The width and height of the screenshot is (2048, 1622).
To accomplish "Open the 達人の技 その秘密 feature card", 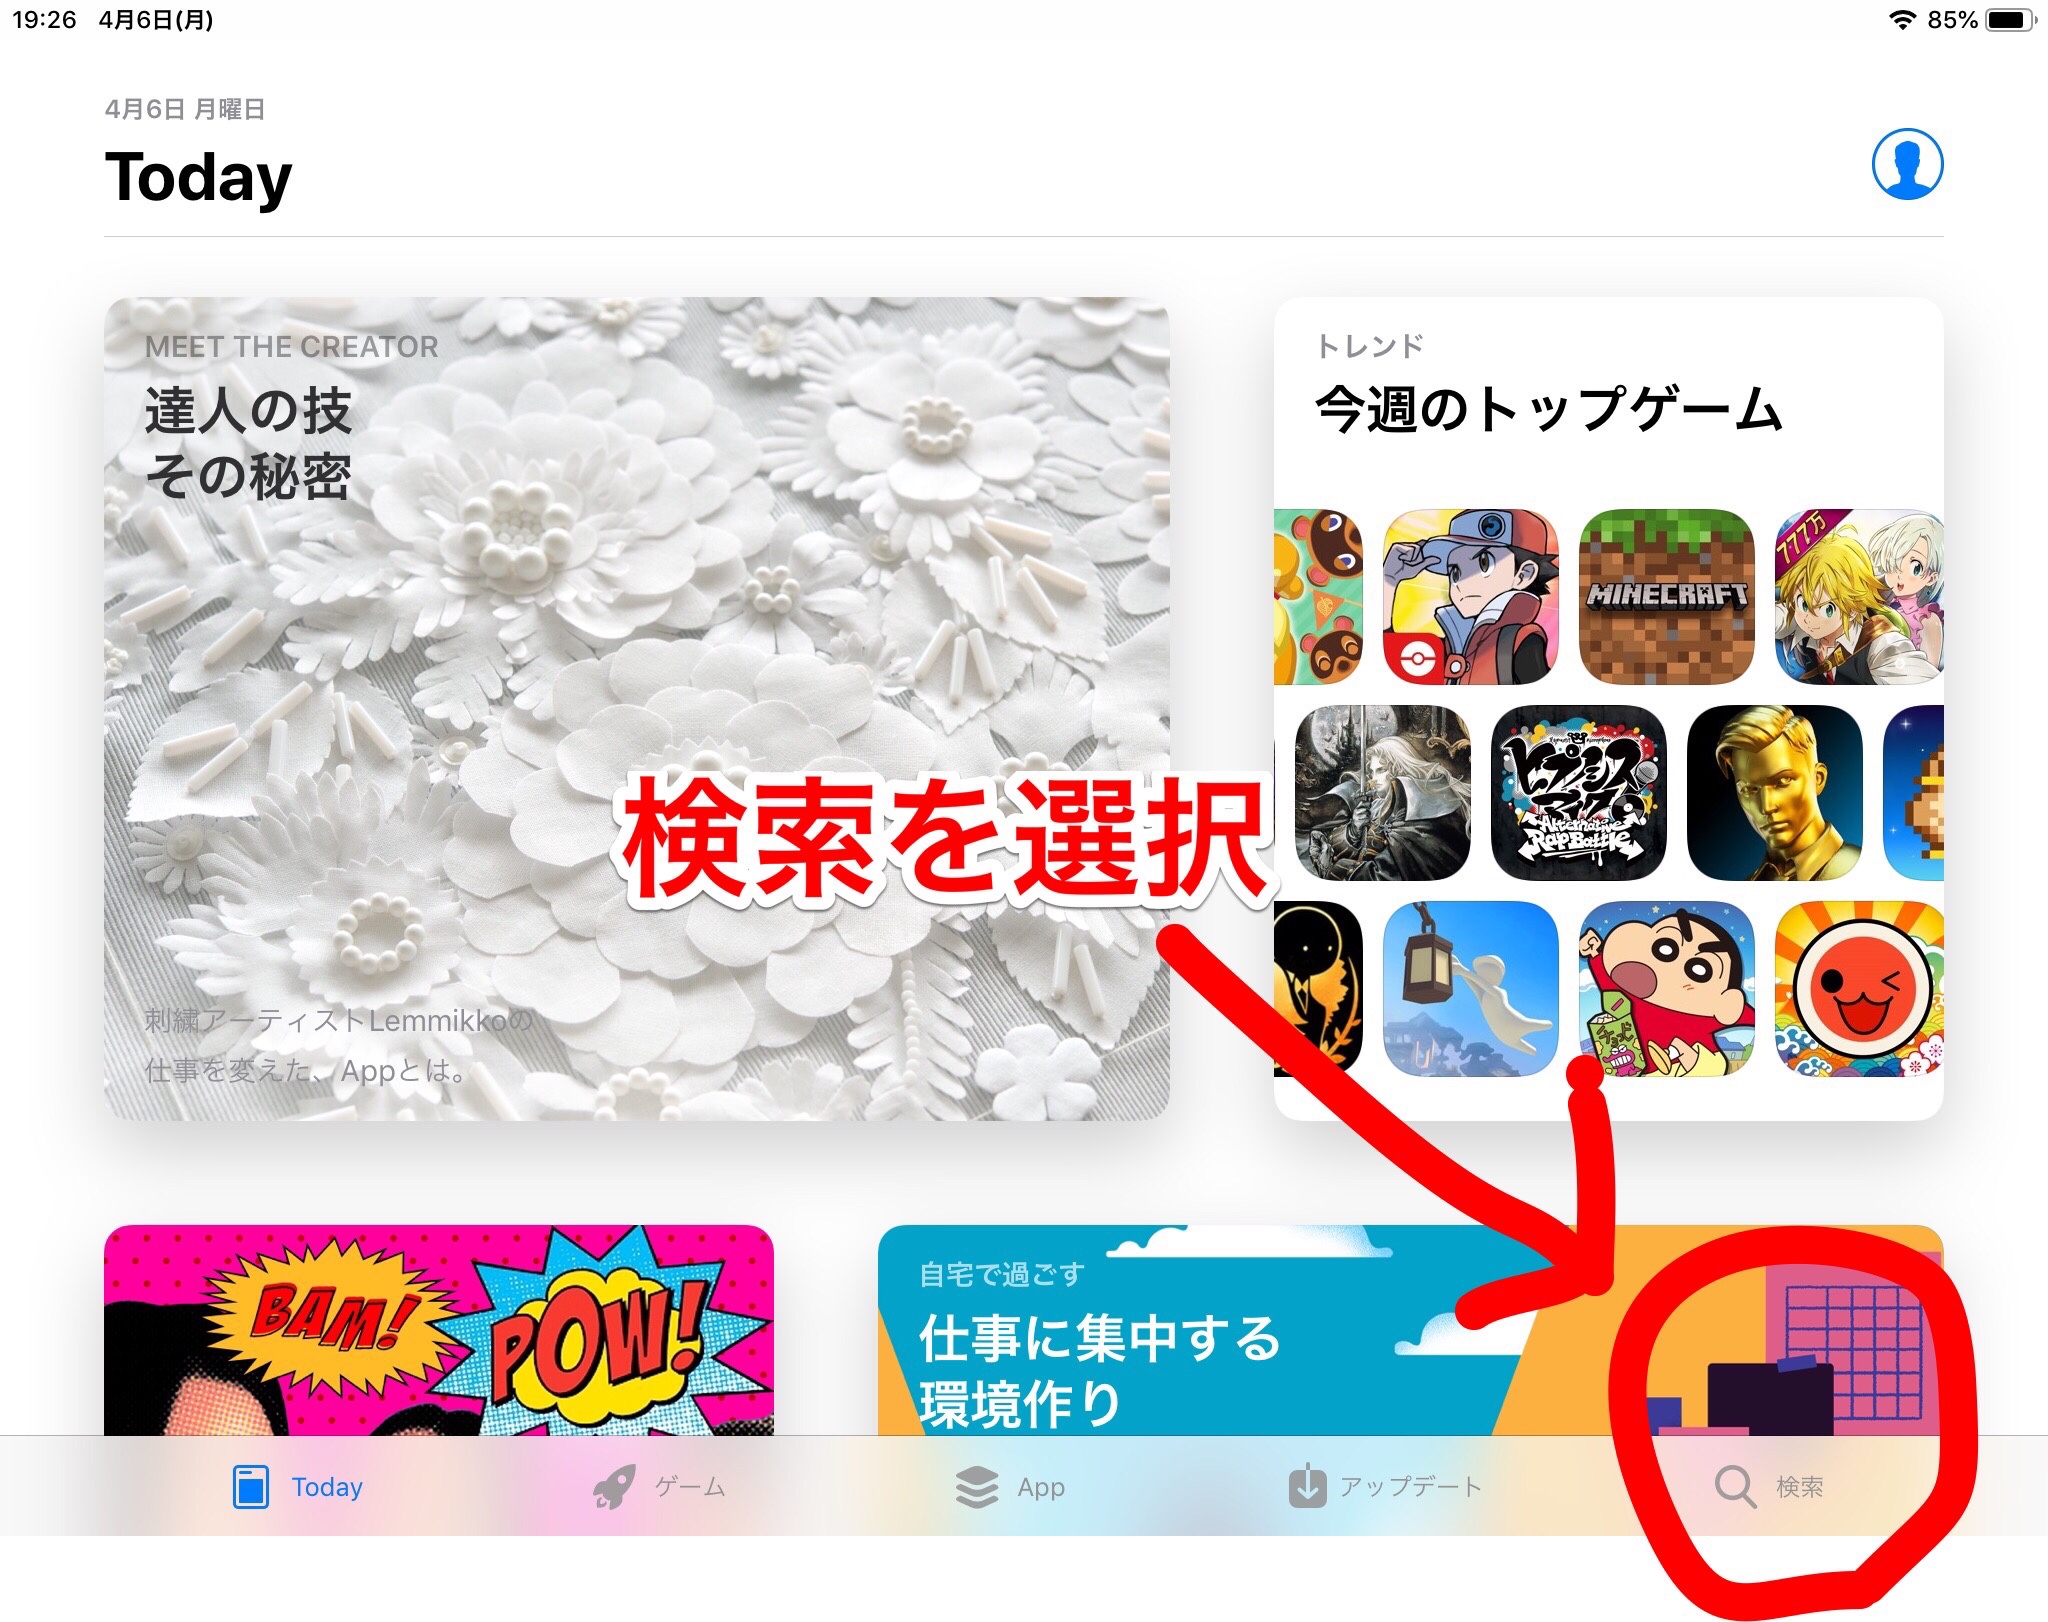I will pos(637,709).
